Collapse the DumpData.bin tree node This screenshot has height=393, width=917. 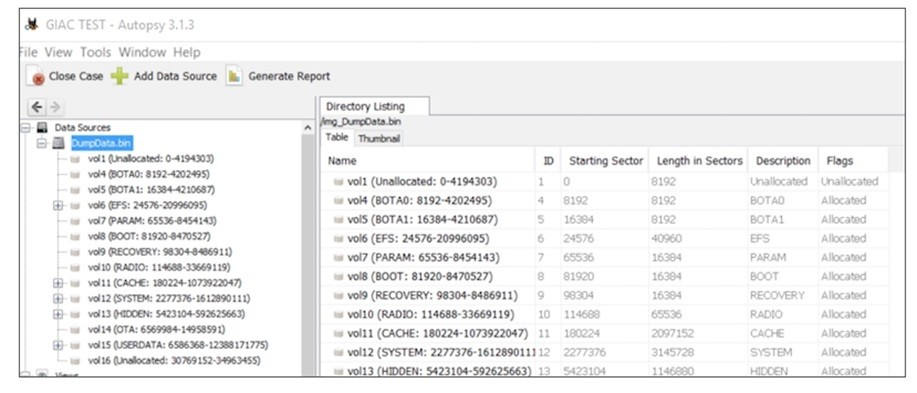pyautogui.click(x=41, y=143)
